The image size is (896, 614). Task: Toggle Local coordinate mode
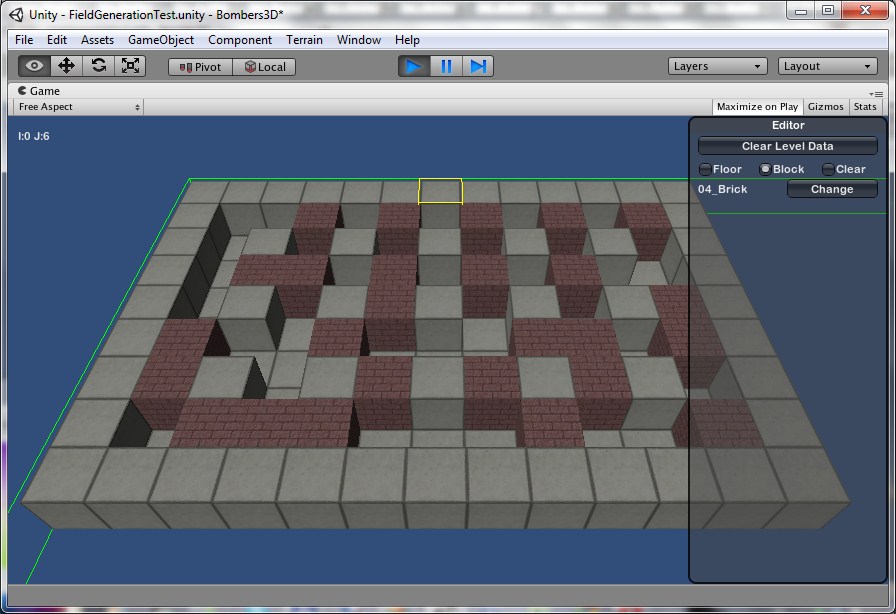[x=265, y=67]
